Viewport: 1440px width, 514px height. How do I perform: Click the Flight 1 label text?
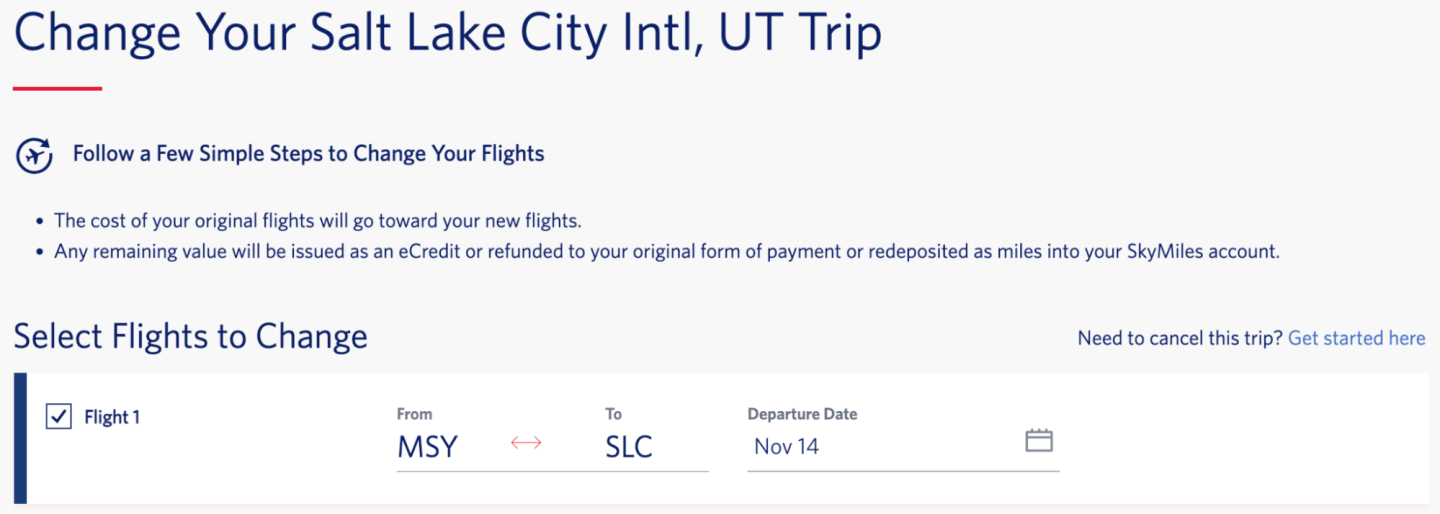[112, 418]
